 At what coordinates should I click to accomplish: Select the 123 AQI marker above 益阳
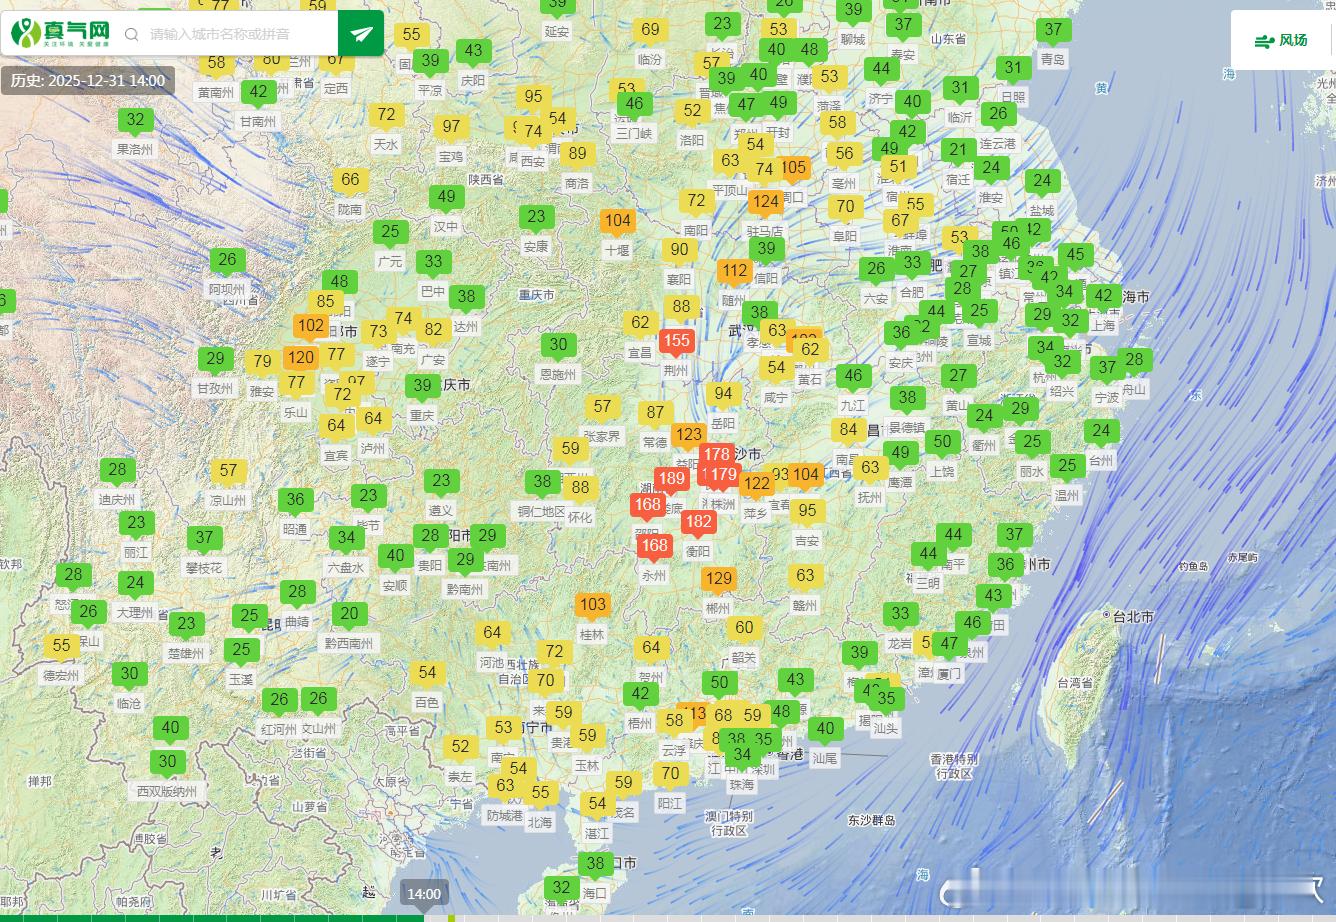point(688,435)
